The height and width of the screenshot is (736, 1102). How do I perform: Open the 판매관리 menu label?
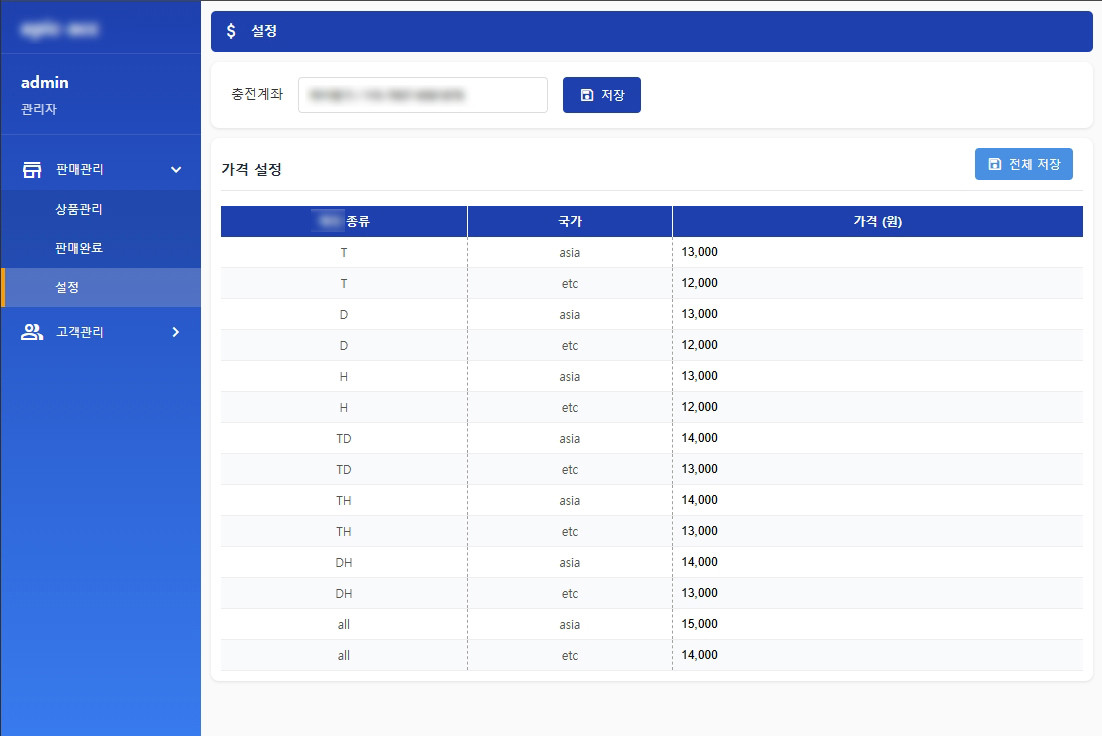point(79,169)
